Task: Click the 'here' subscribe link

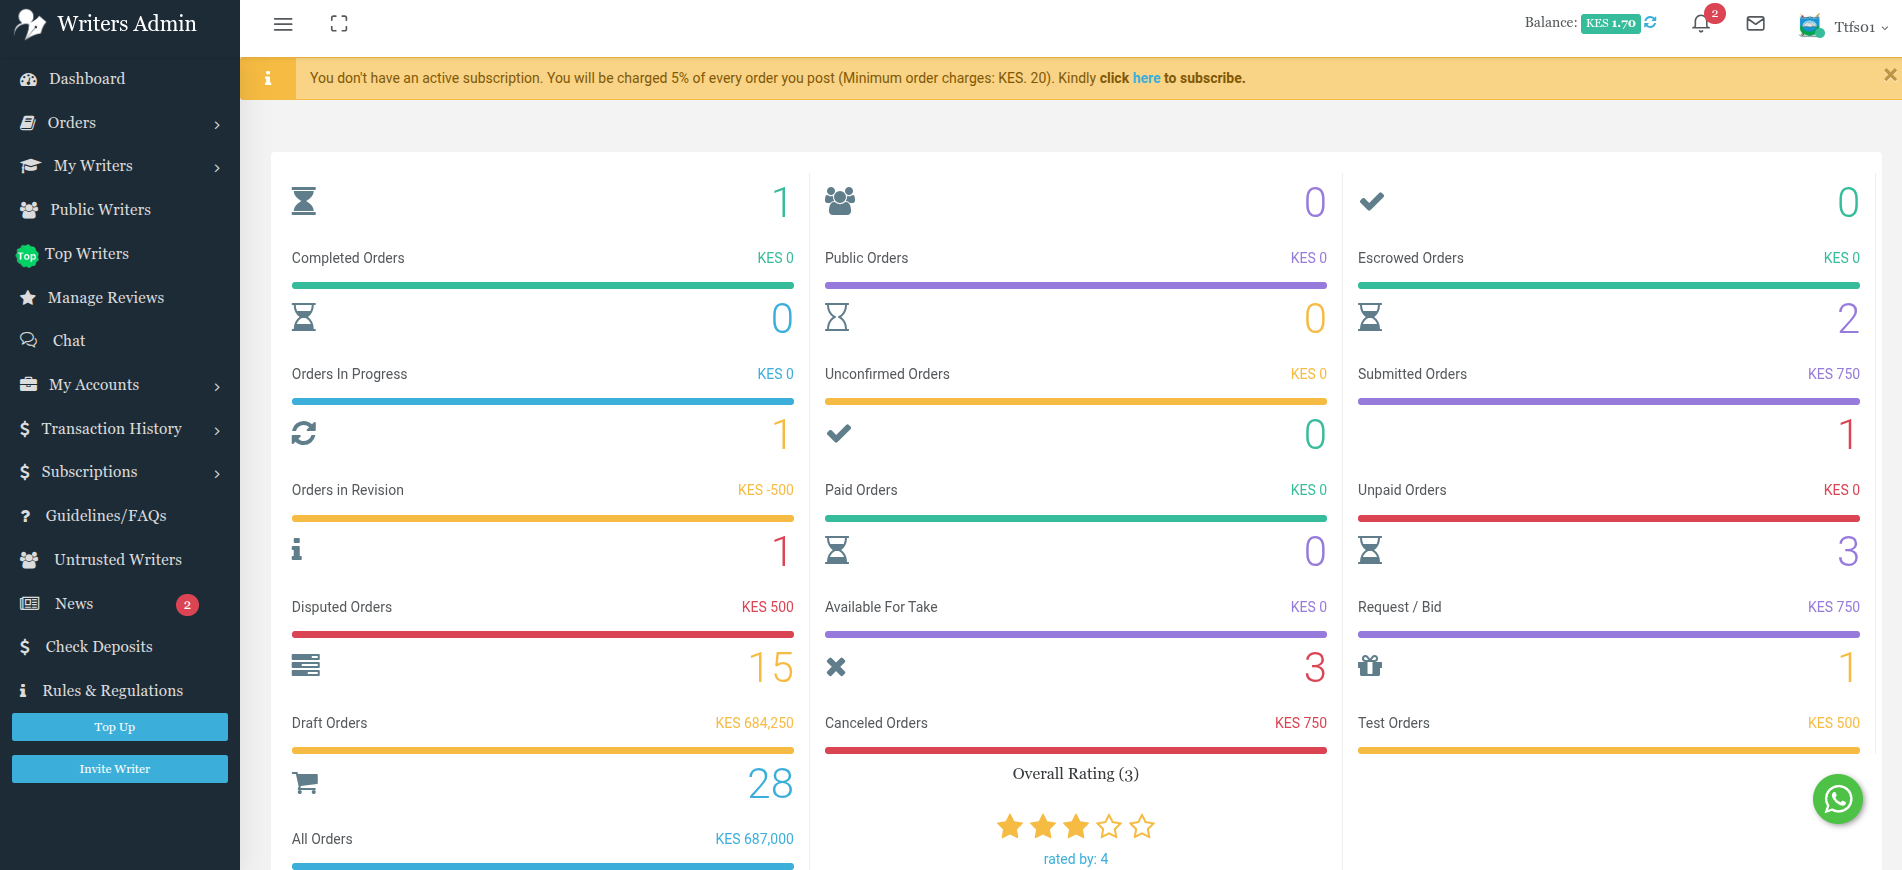Action: tap(1146, 78)
